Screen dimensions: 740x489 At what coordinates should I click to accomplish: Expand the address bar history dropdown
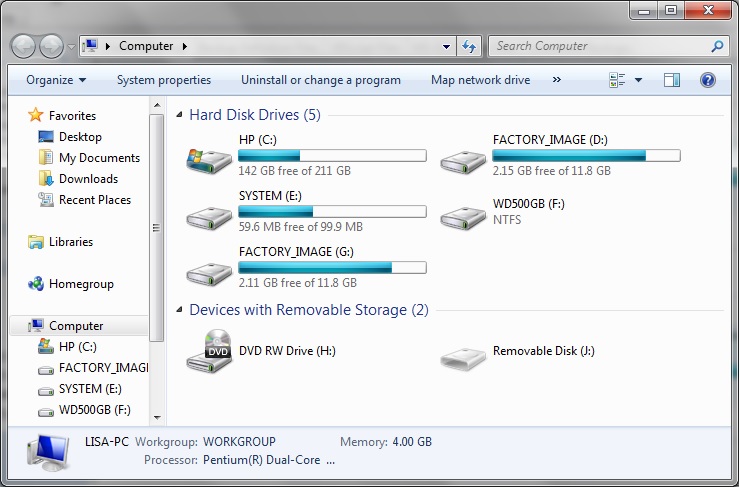[446, 46]
